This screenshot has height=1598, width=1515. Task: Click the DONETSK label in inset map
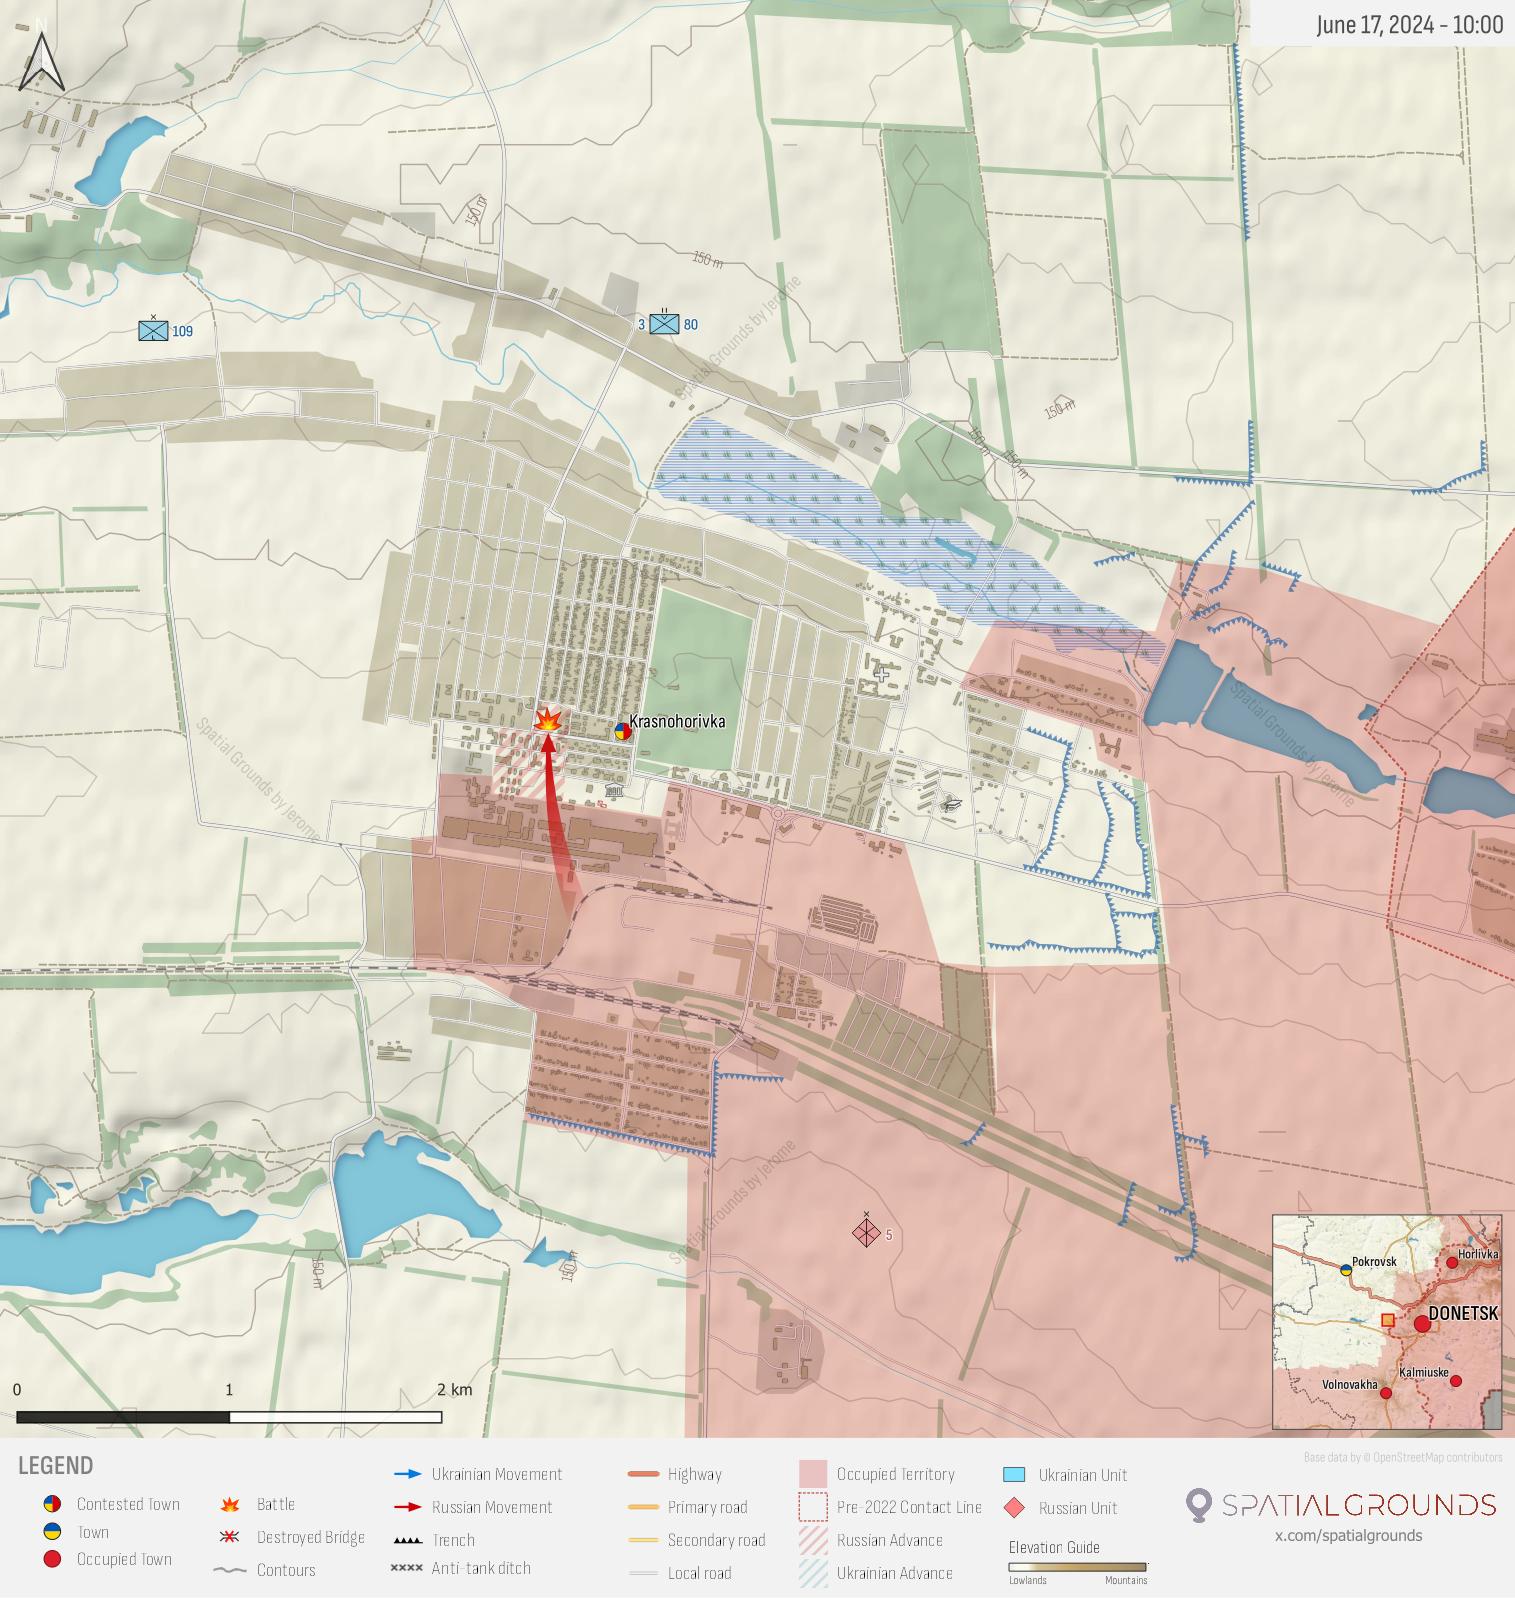[x=1463, y=1313]
